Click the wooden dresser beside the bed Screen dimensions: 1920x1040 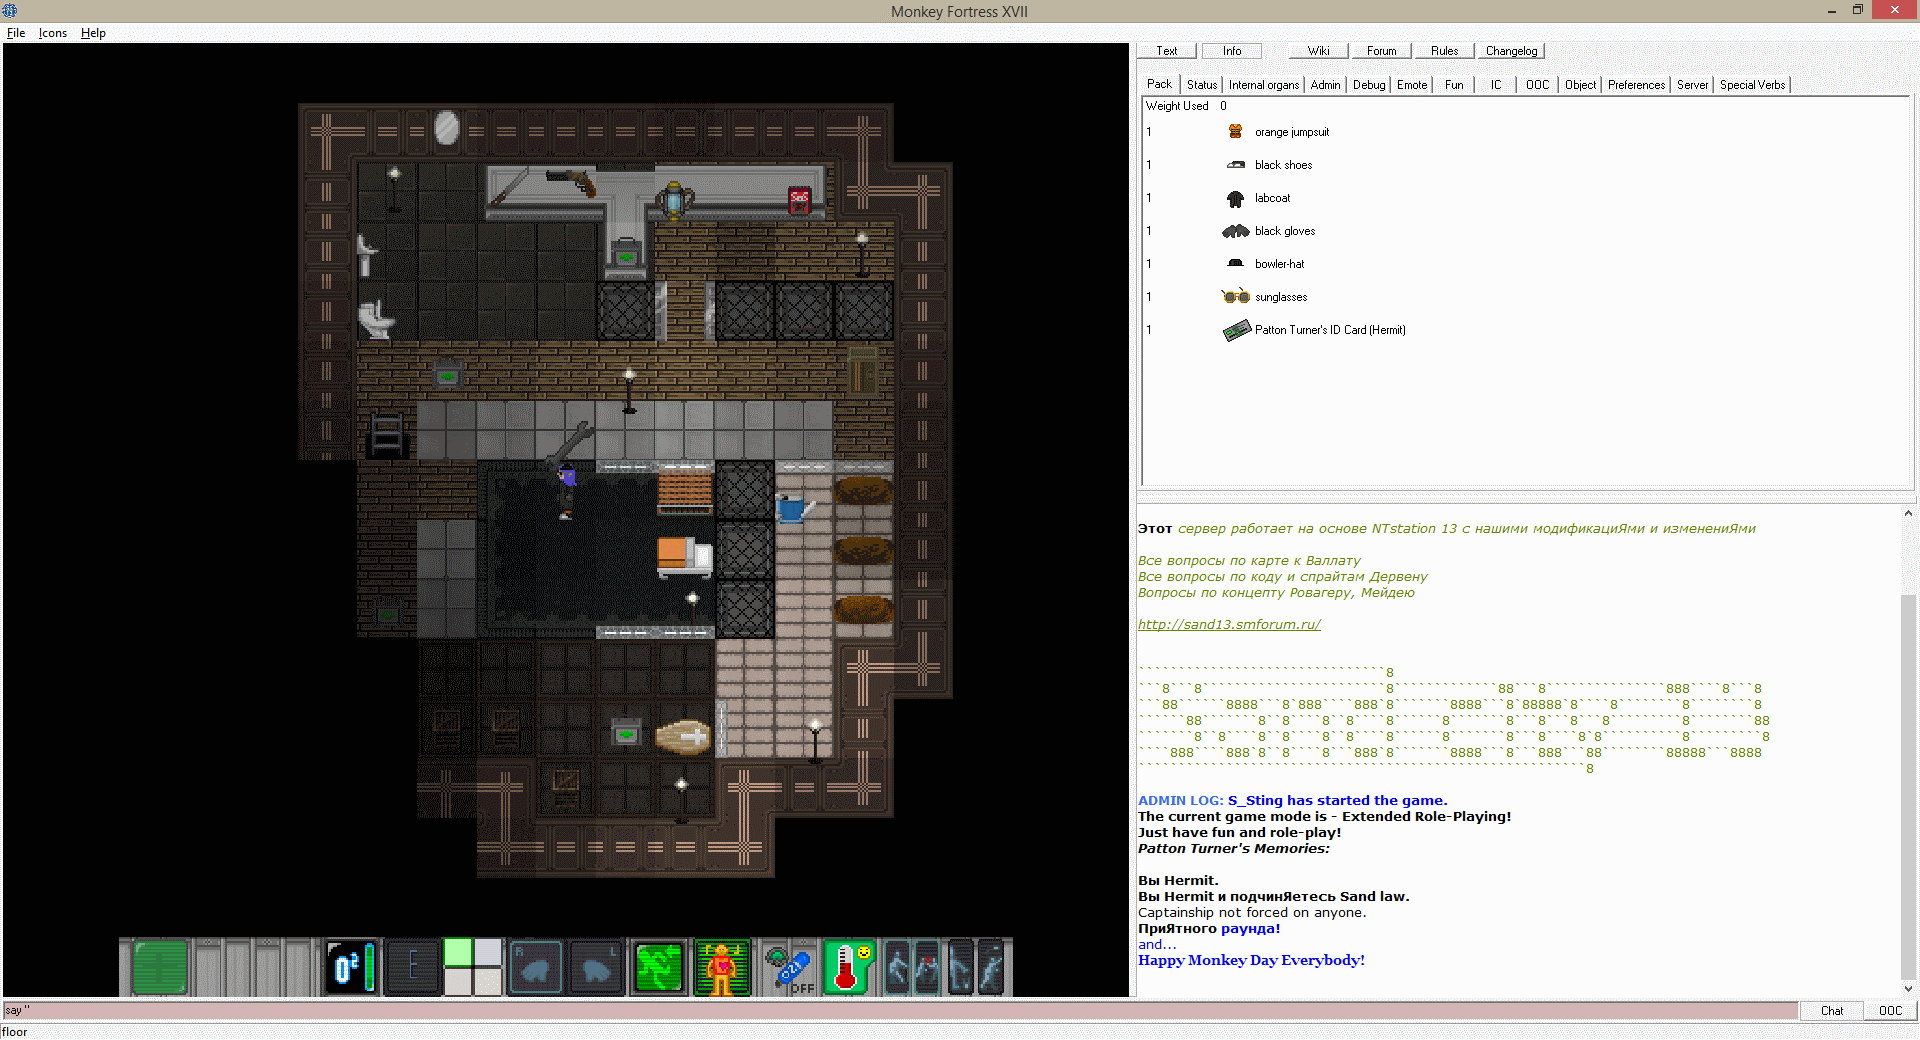[685, 492]
